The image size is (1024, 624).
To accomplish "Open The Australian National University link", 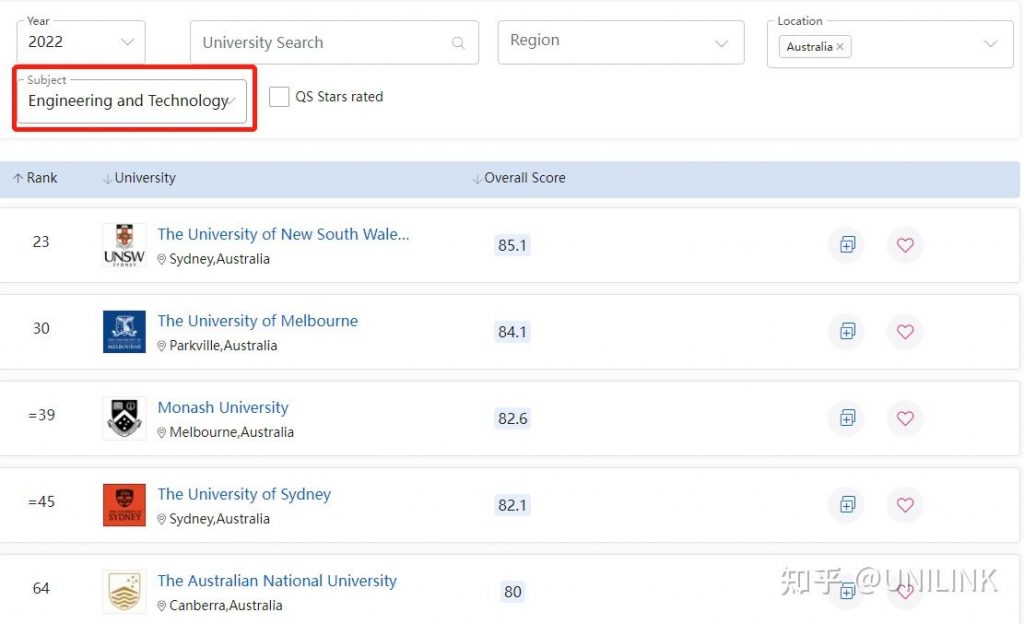I will coord(277,581).
